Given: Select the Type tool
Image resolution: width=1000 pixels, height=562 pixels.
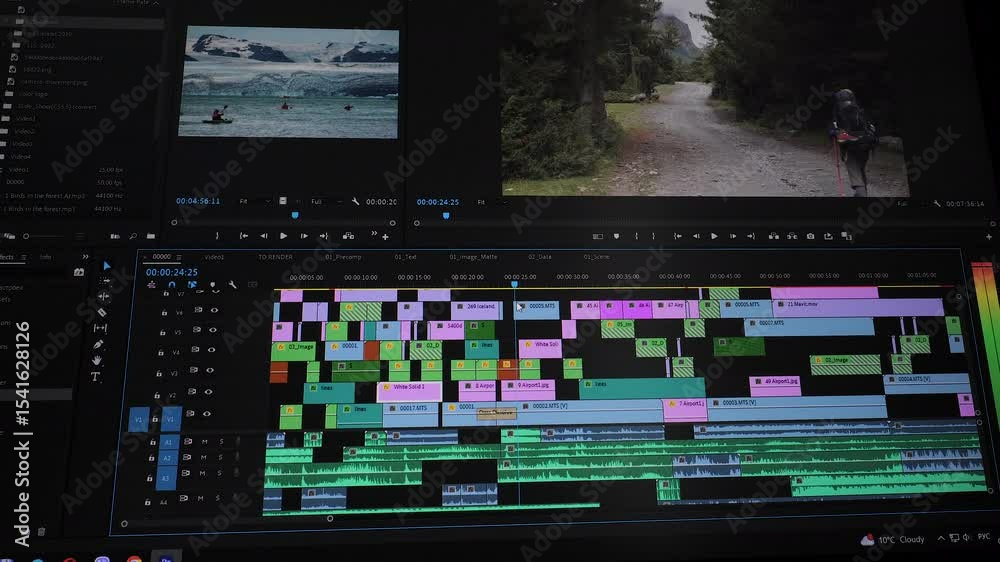Looking at the screenshot, I should [x=95, y=377].
